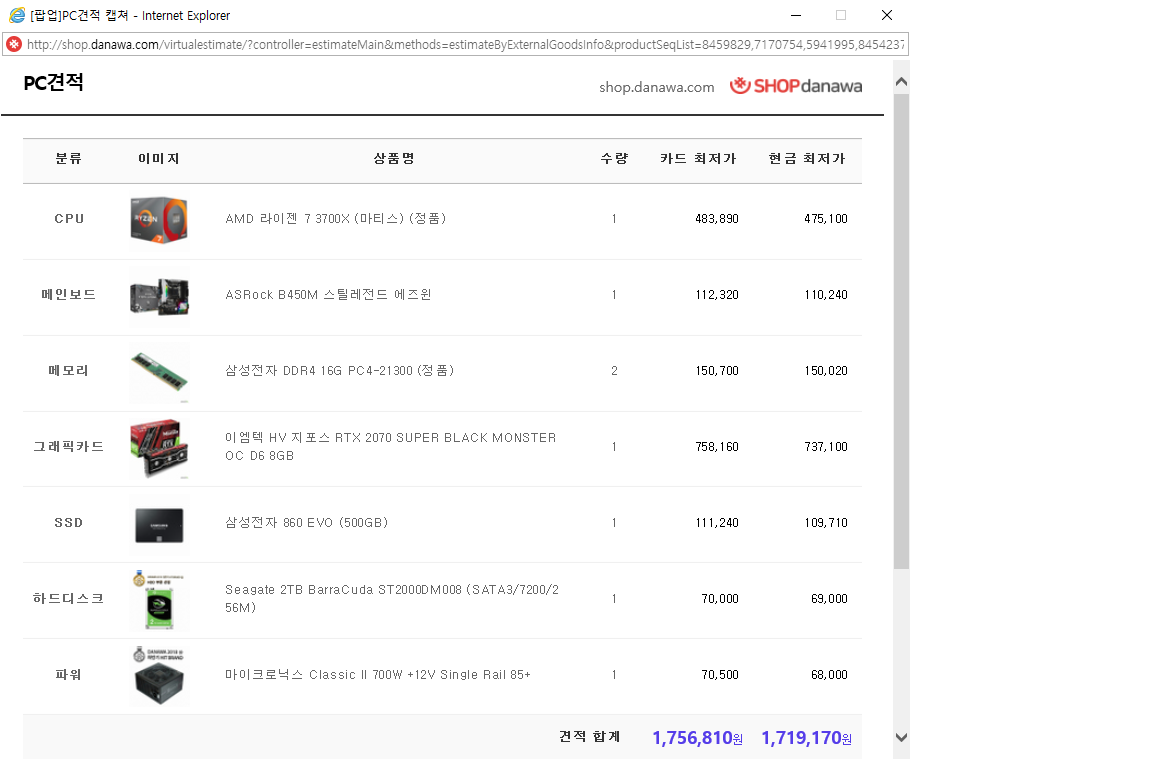Click the 분류 column header

click(69, 159)
